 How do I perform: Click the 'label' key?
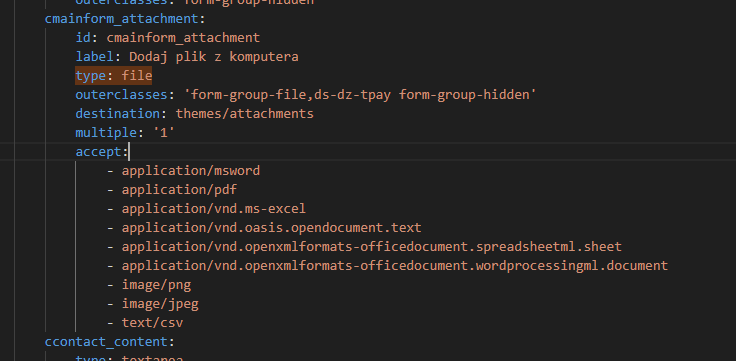(94, 57)
